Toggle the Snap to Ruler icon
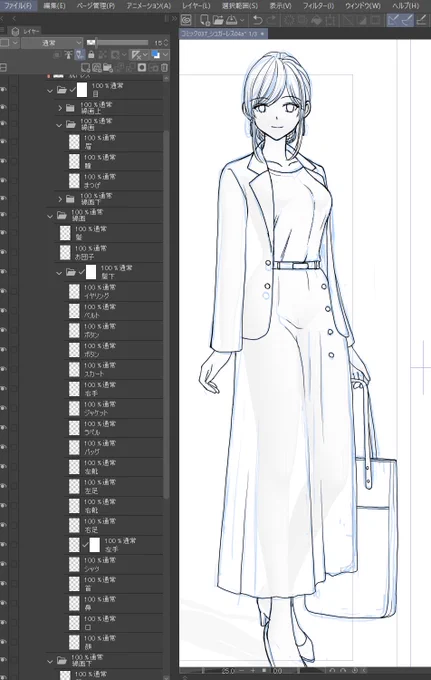431x680 pixels. click(393, 20)
